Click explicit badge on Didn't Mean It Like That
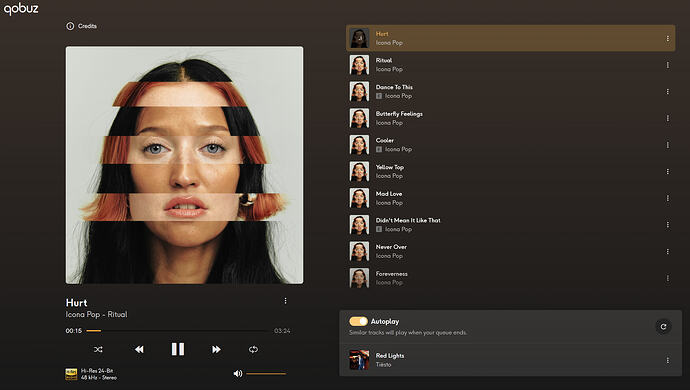This screenshot has width=690, height=390. point(379,229)
